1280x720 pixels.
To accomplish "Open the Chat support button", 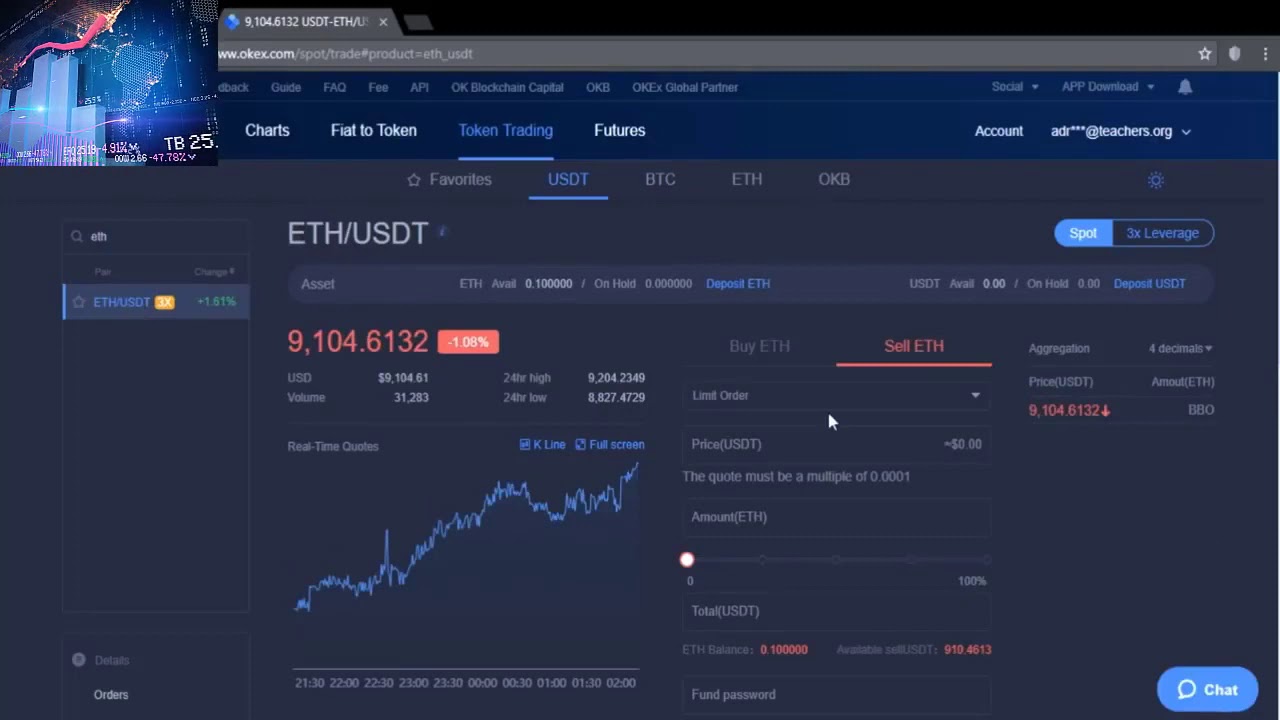I will 1207,689.
